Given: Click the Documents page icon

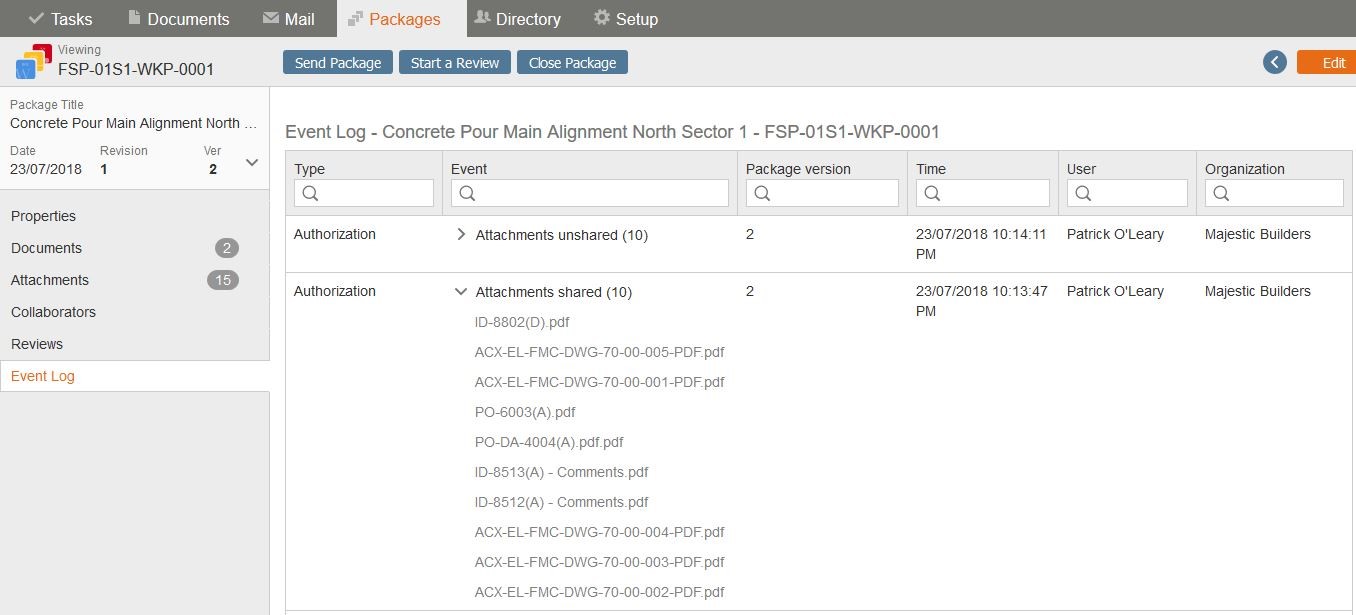Looking at the screenshot, I should (134, 18).
